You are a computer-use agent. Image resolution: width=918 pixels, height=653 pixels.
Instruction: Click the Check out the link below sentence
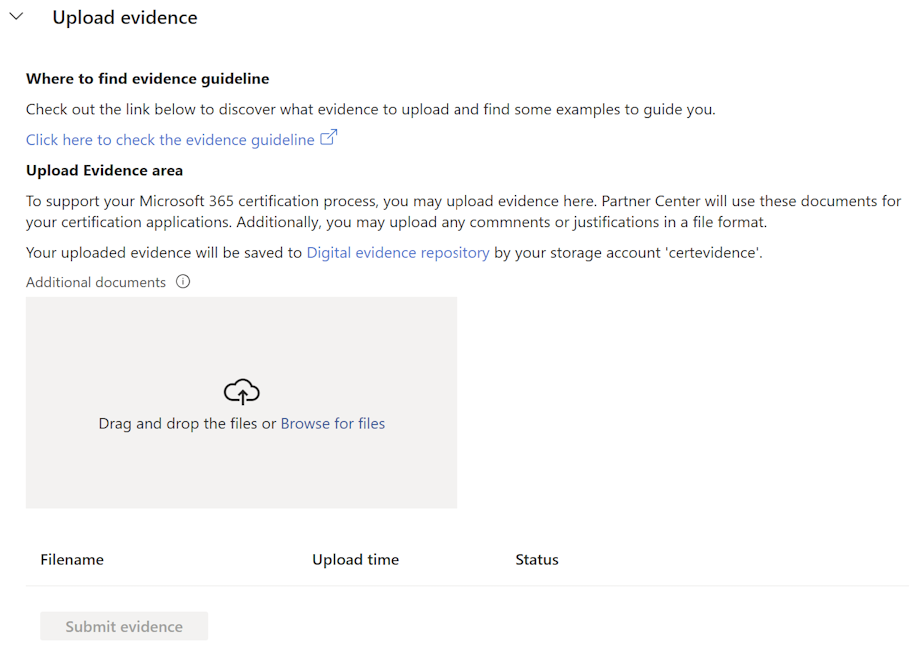click(370, 109)
